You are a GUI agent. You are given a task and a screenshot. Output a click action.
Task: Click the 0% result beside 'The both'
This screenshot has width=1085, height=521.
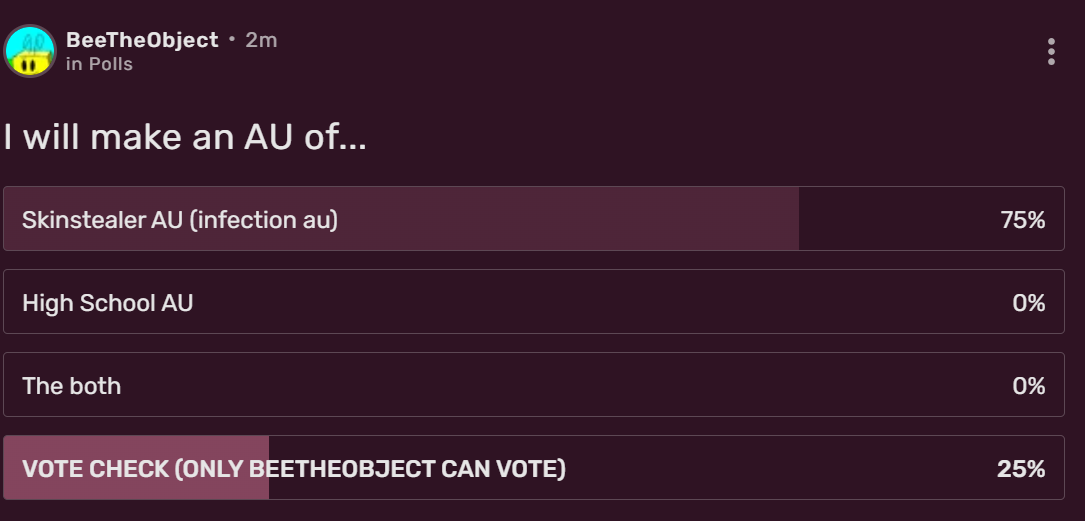1028,385
